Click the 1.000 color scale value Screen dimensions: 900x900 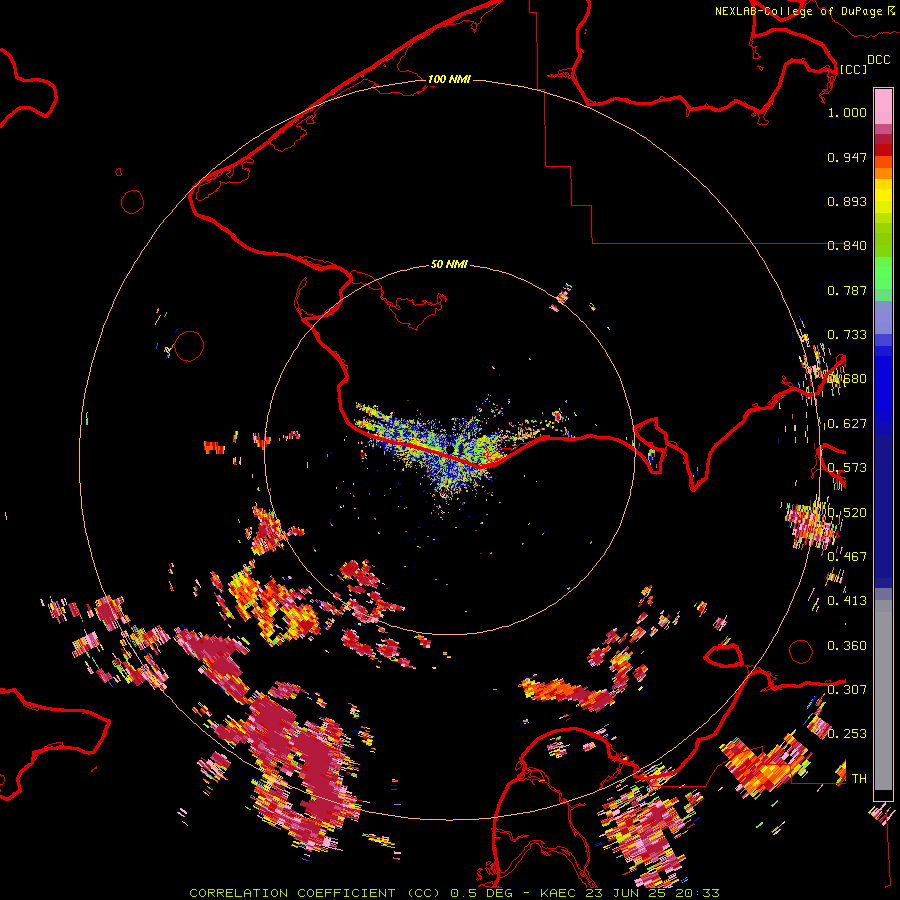[847, 112]
